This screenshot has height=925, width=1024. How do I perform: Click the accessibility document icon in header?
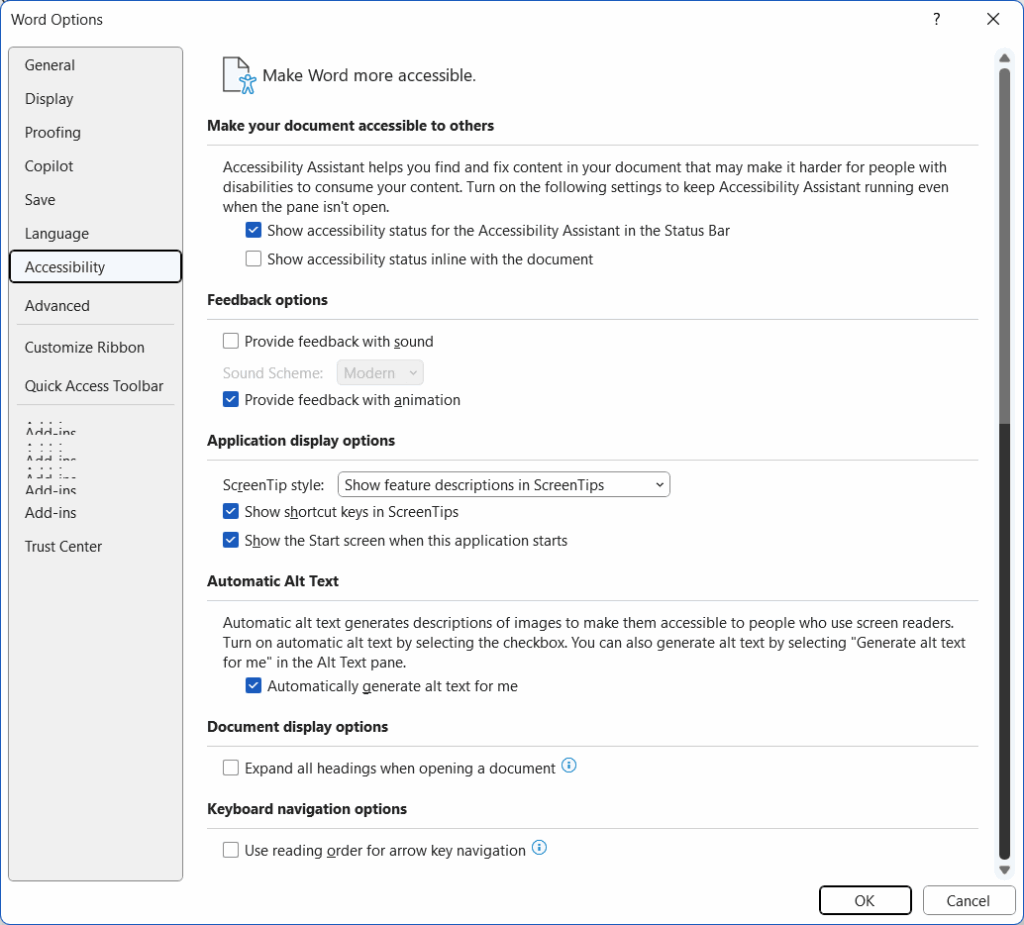(x=238, y=75)
